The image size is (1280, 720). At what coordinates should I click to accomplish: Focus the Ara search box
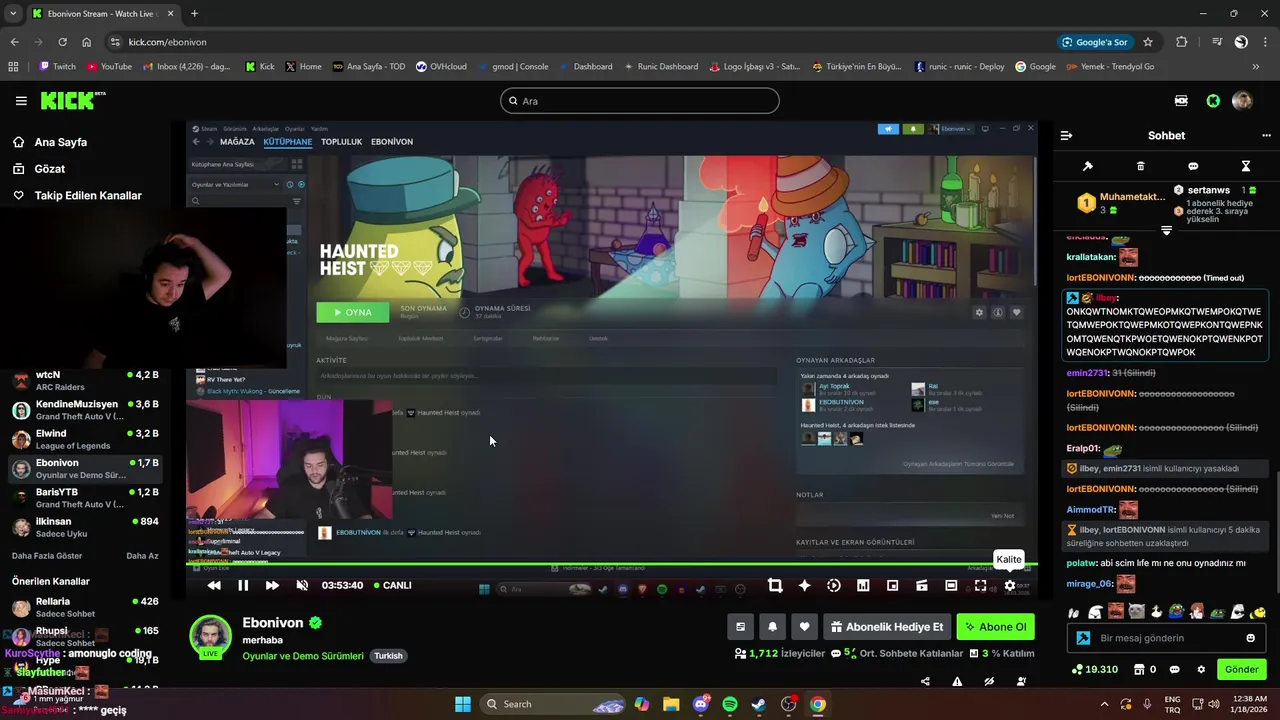[640, 101]
